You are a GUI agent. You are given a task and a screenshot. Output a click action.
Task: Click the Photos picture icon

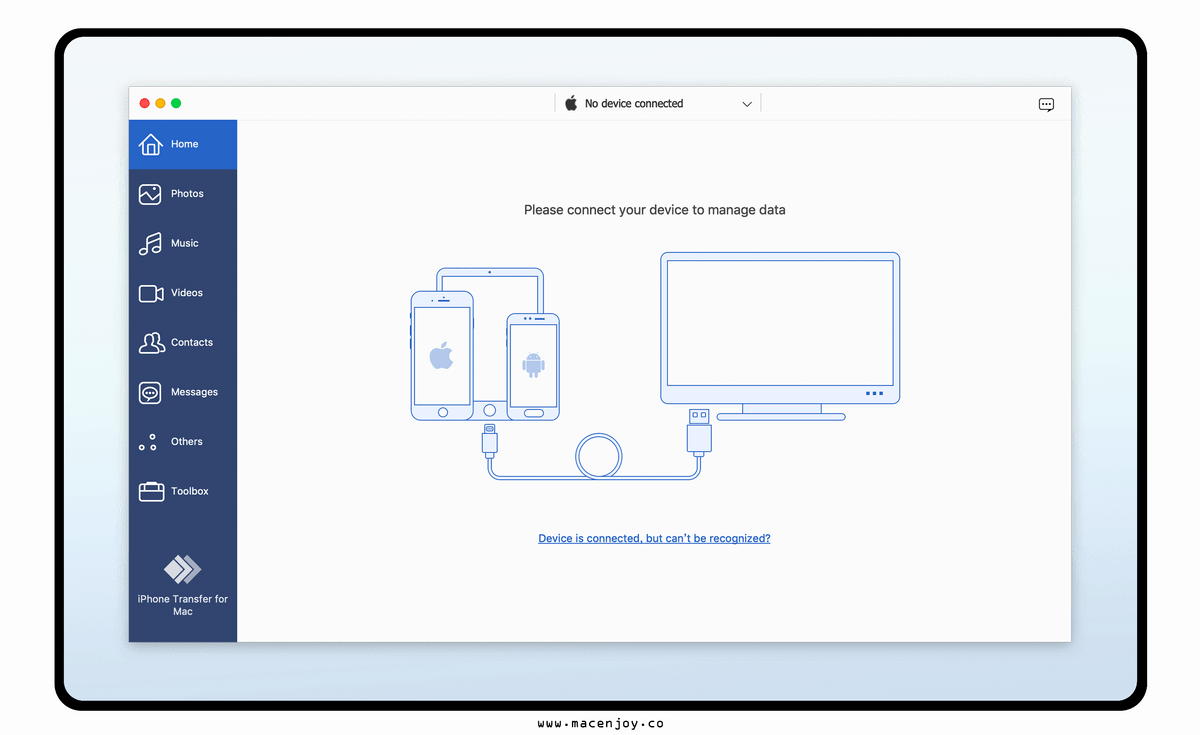tap(150, 194)
